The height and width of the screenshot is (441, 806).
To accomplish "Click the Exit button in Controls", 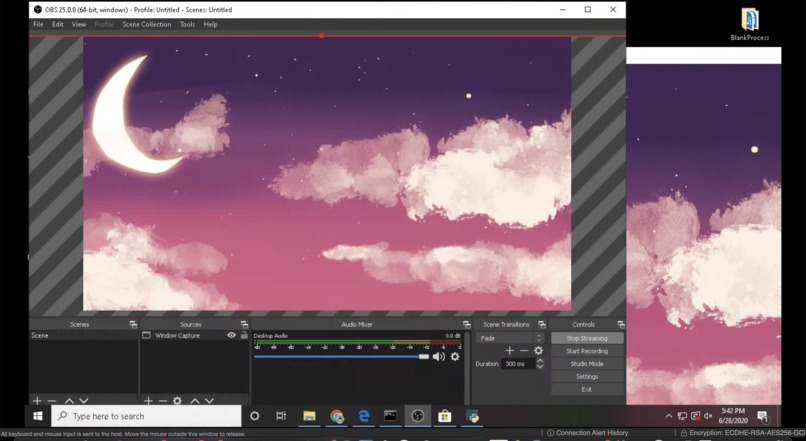I will [587, 390].
